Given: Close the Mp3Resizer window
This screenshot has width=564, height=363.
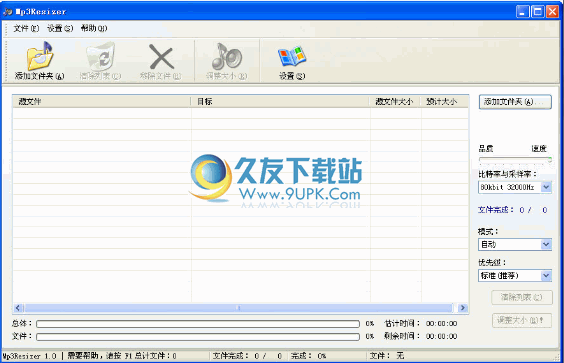Looking at the screenshot, I should [x=552, y=12].
